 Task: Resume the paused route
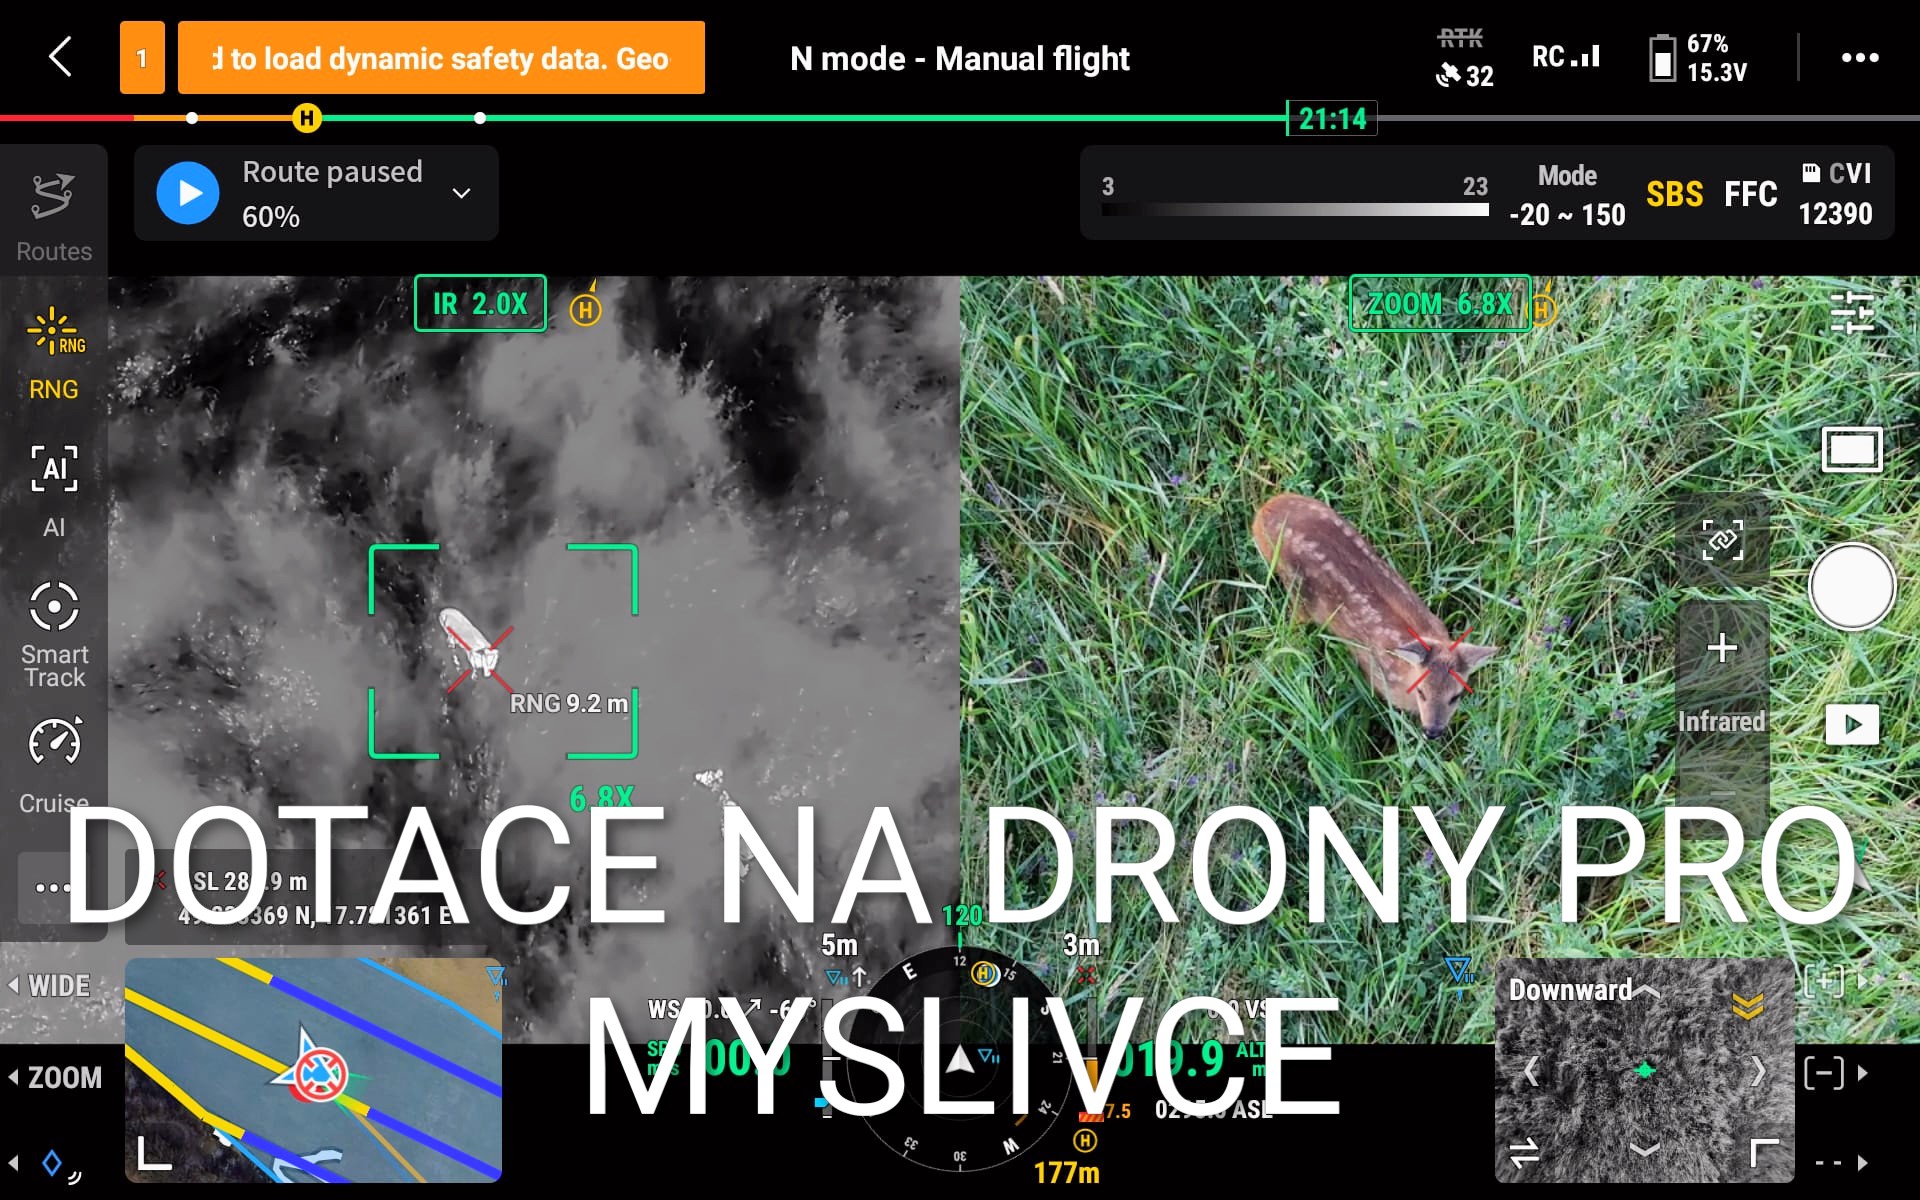[x=188, y=193]
